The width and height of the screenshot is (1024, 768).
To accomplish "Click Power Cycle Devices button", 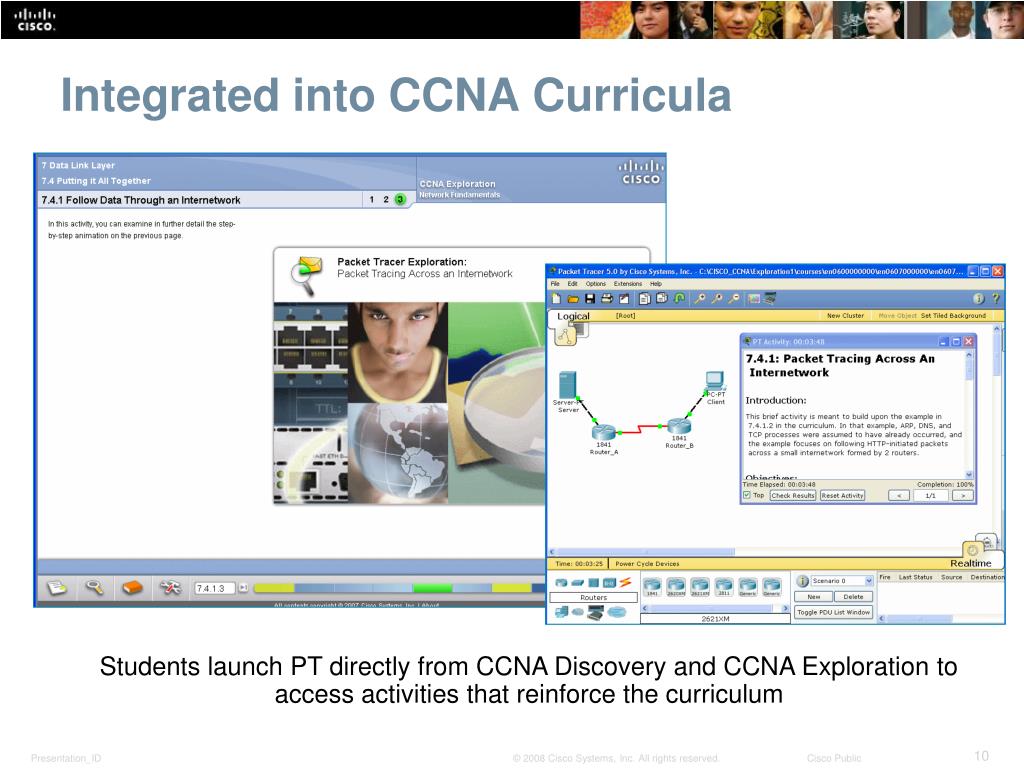I will click(647, 564).
